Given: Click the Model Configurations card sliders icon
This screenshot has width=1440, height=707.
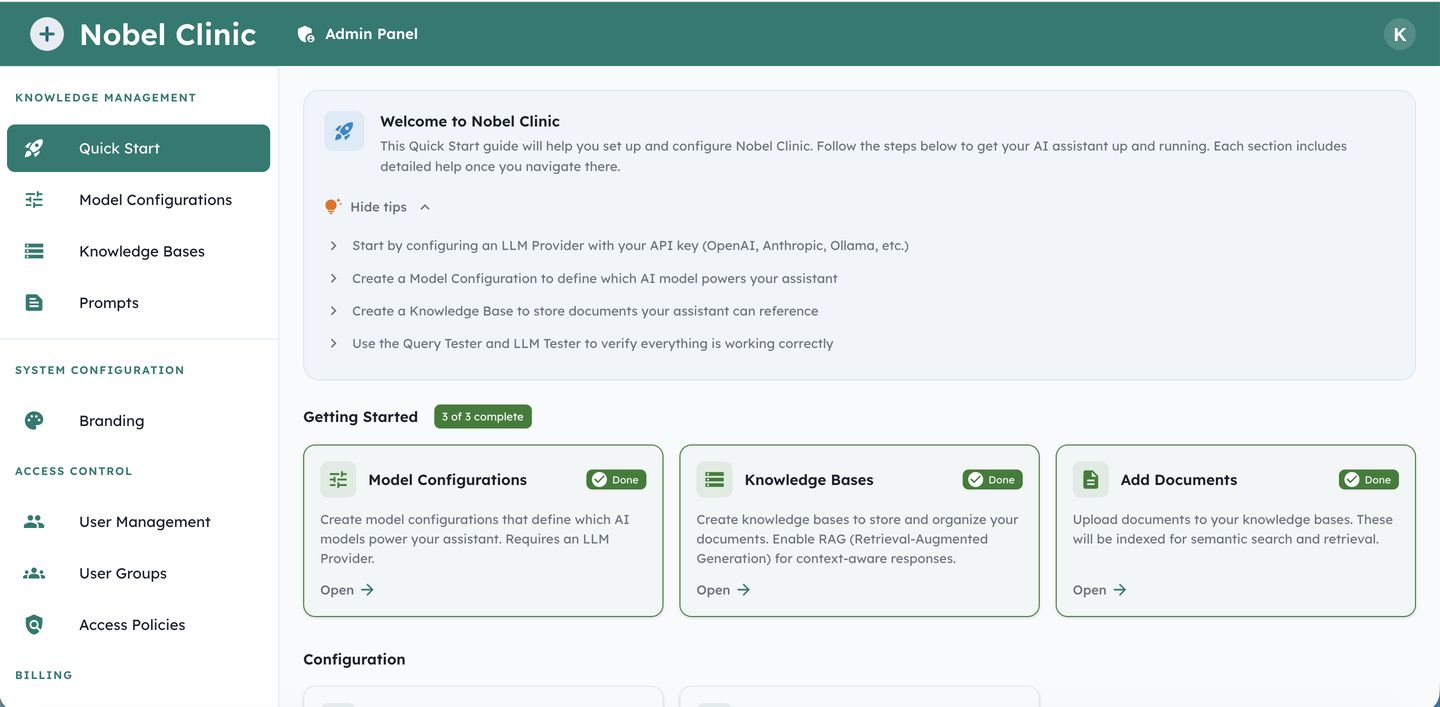Looking at the screenshot, I should 338,480.
